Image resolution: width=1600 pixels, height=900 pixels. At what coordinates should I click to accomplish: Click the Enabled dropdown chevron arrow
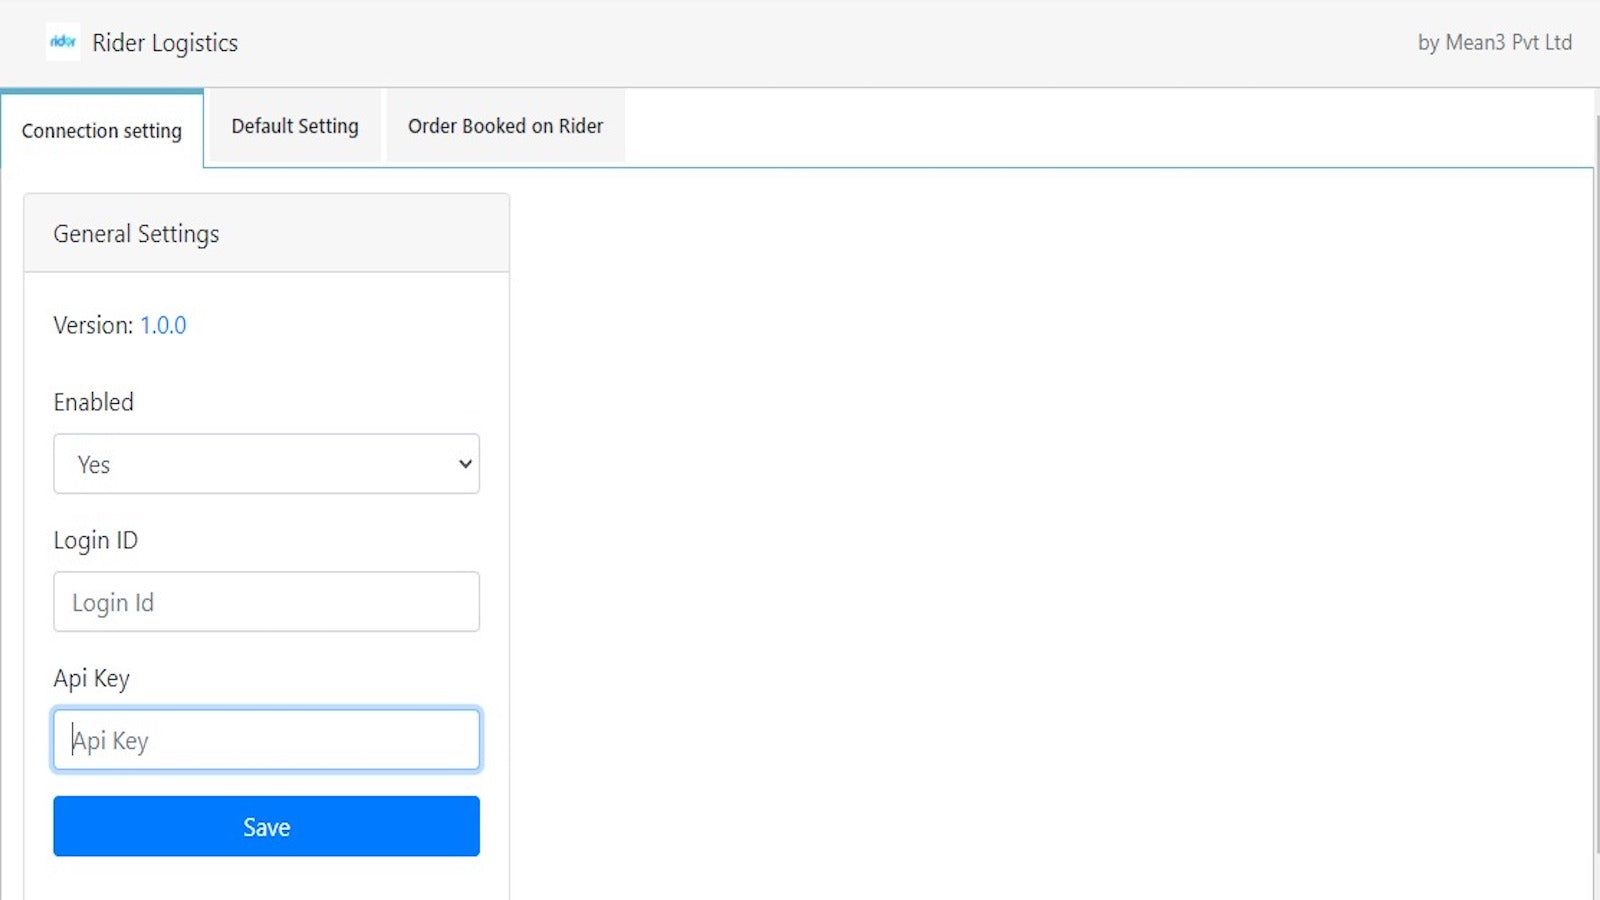coord(464,463)
